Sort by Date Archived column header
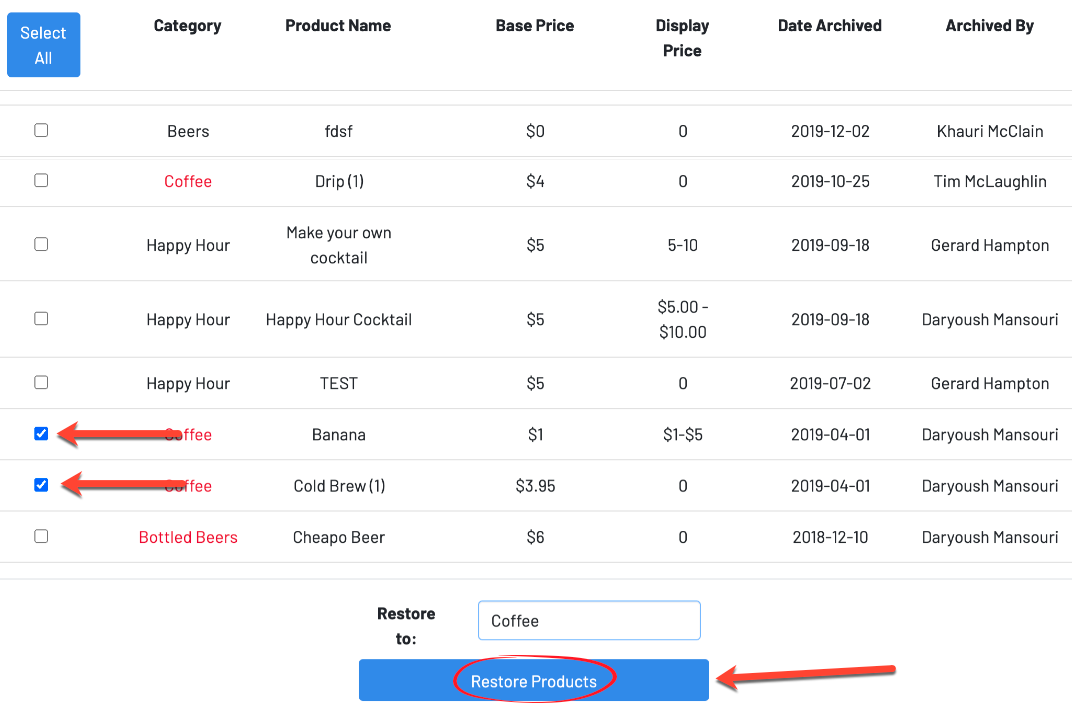The width and height of the screenshot is (1072, 713). [x=830, y=26]
